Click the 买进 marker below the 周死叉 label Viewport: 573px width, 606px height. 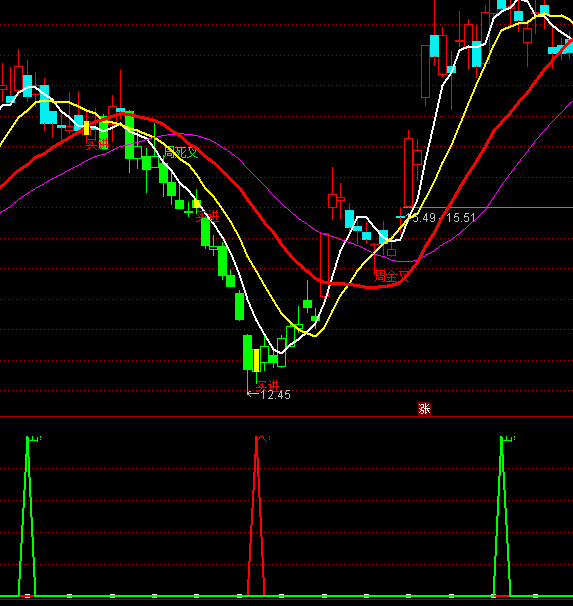(207, 216)
